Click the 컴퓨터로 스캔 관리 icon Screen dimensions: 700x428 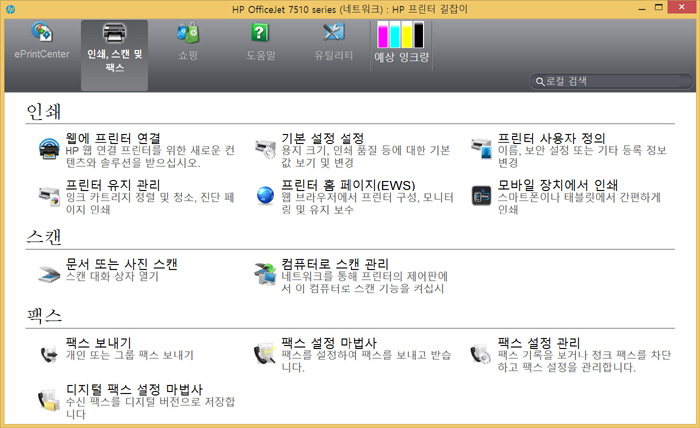click(265, 274)
